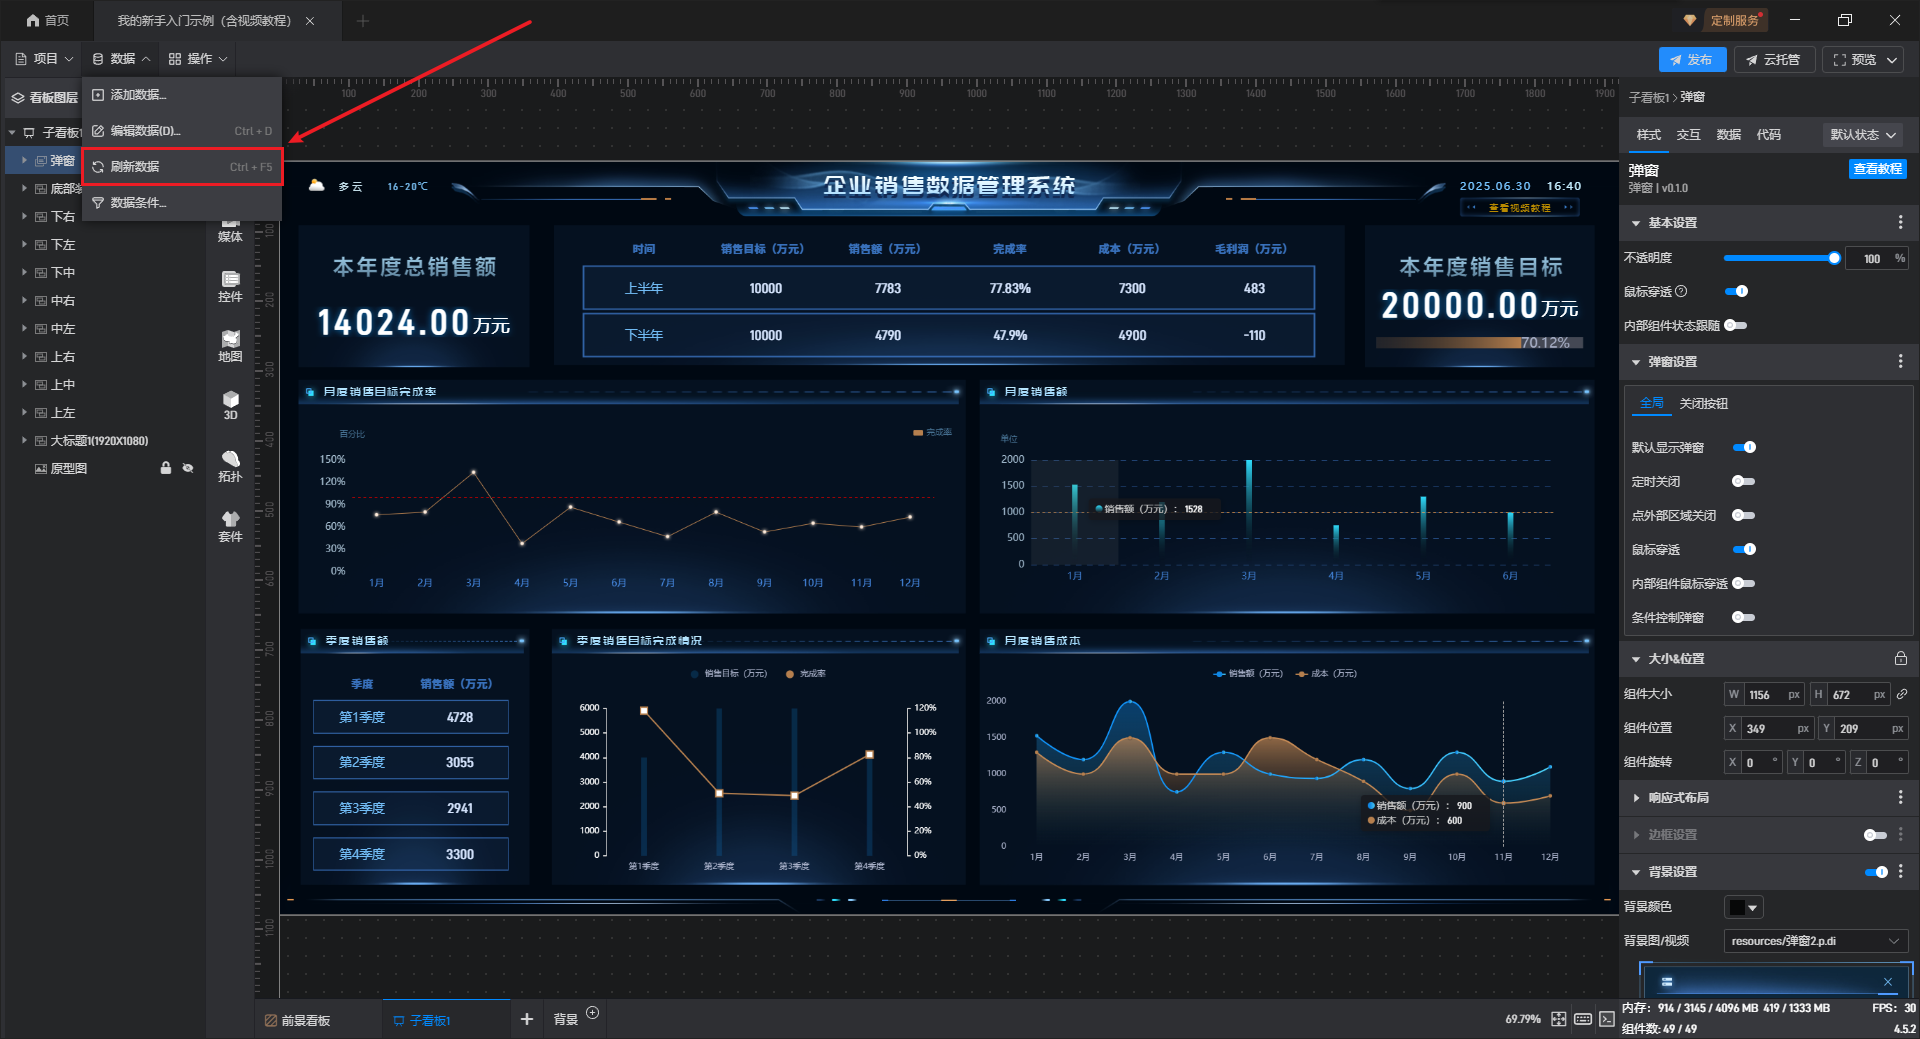Screen dimensions: 1920x1039
Task: Add a new board with the plus icon
Action: (527, 1019)
